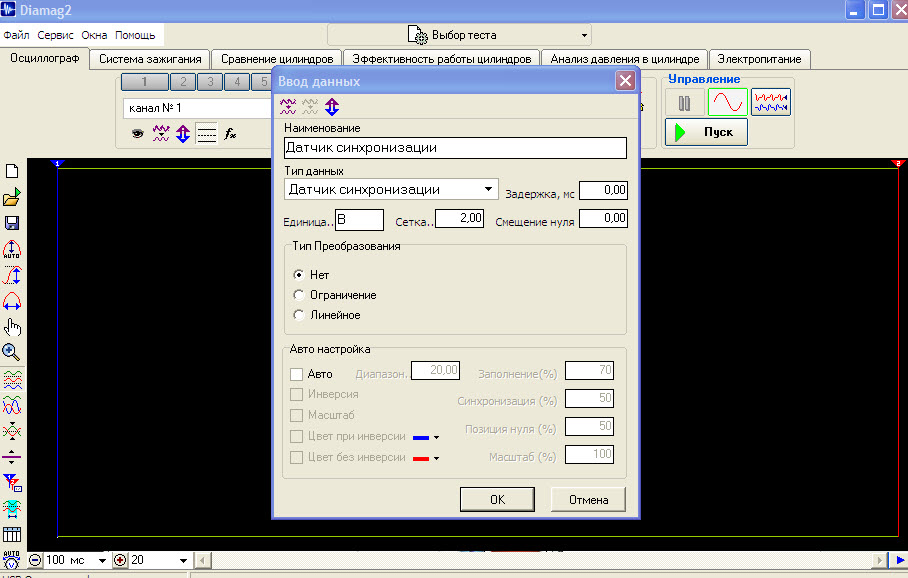Screen dimensions: 908x578
Task: Click the overlaid sine waveforms icon
Action: coord(12,405)
